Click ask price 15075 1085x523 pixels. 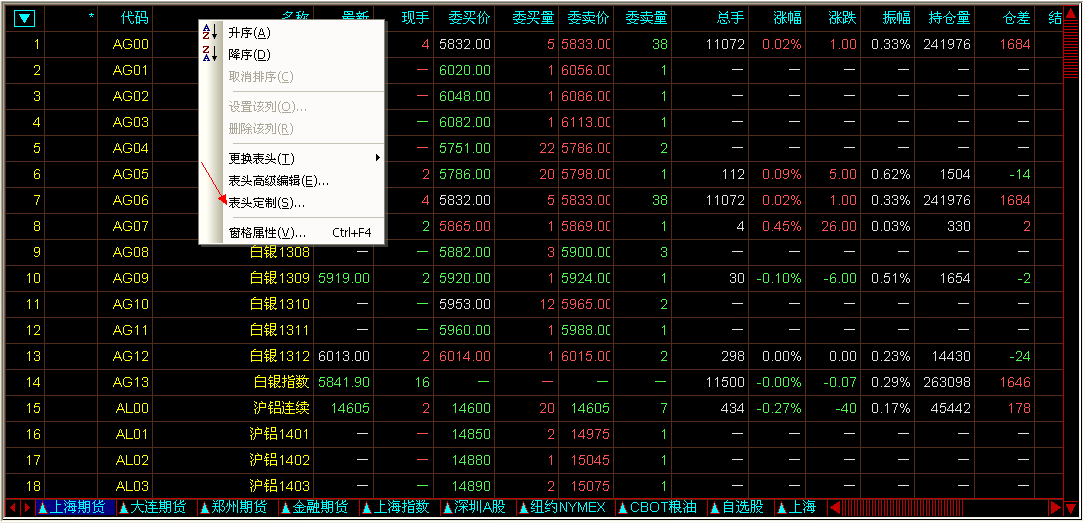(x=590, y=486)
